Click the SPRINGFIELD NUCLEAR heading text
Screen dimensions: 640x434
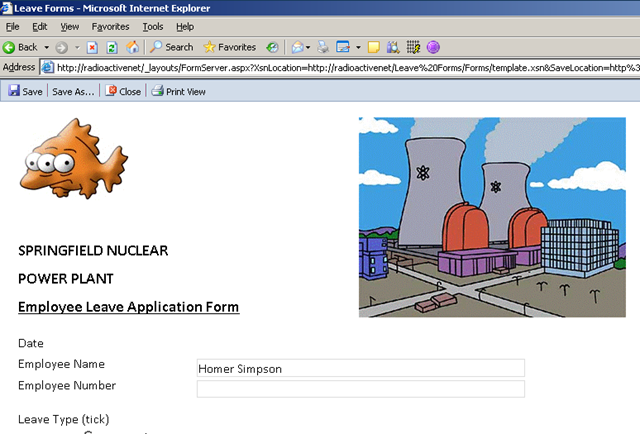(93, 250)
